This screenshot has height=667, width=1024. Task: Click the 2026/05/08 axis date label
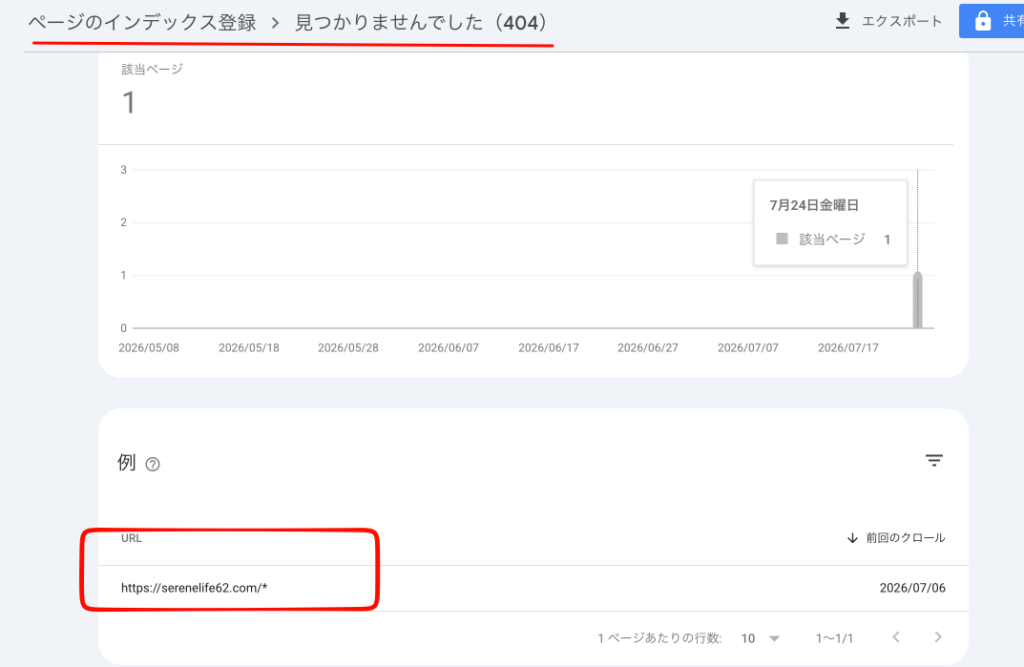point(148,348)
